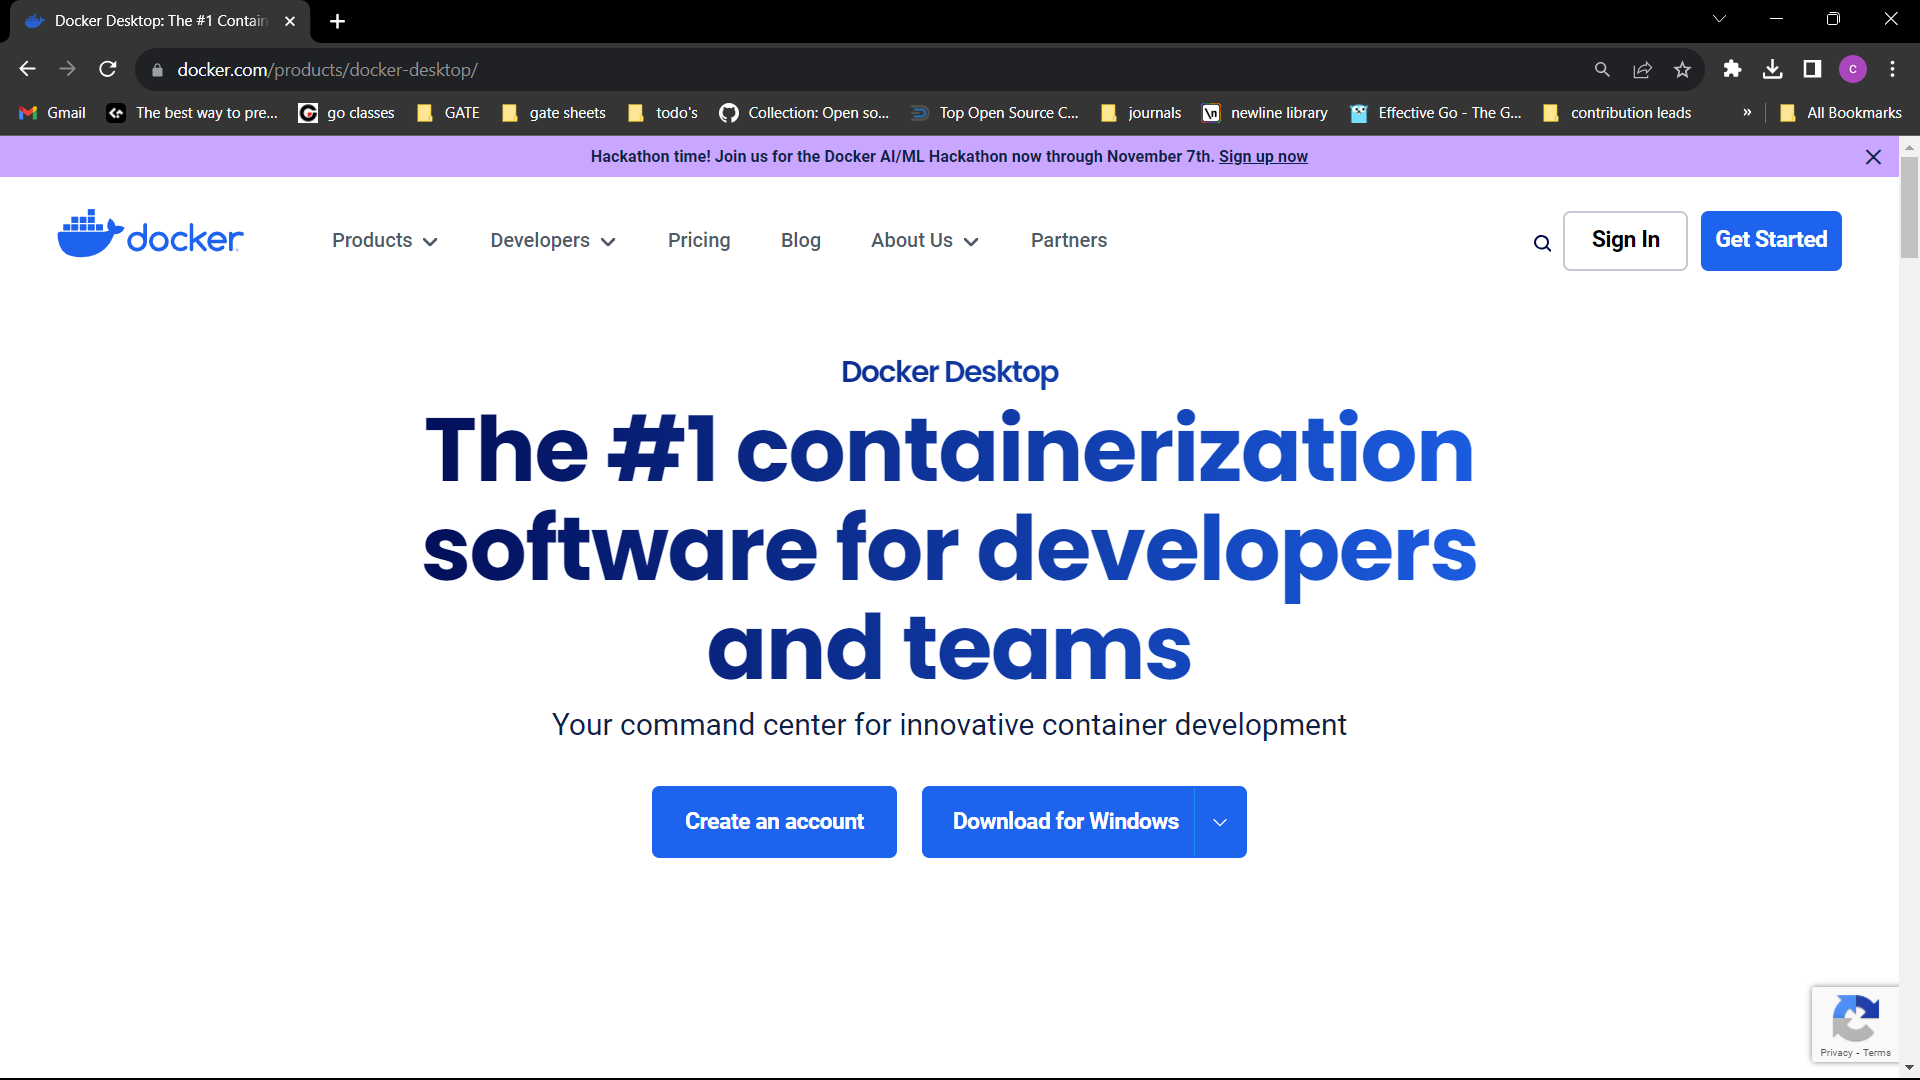Image resolution: width=1920 pixels, height=1080 pixels.
Task: Click the share icon in the address bar
Action: point(1643,69)
